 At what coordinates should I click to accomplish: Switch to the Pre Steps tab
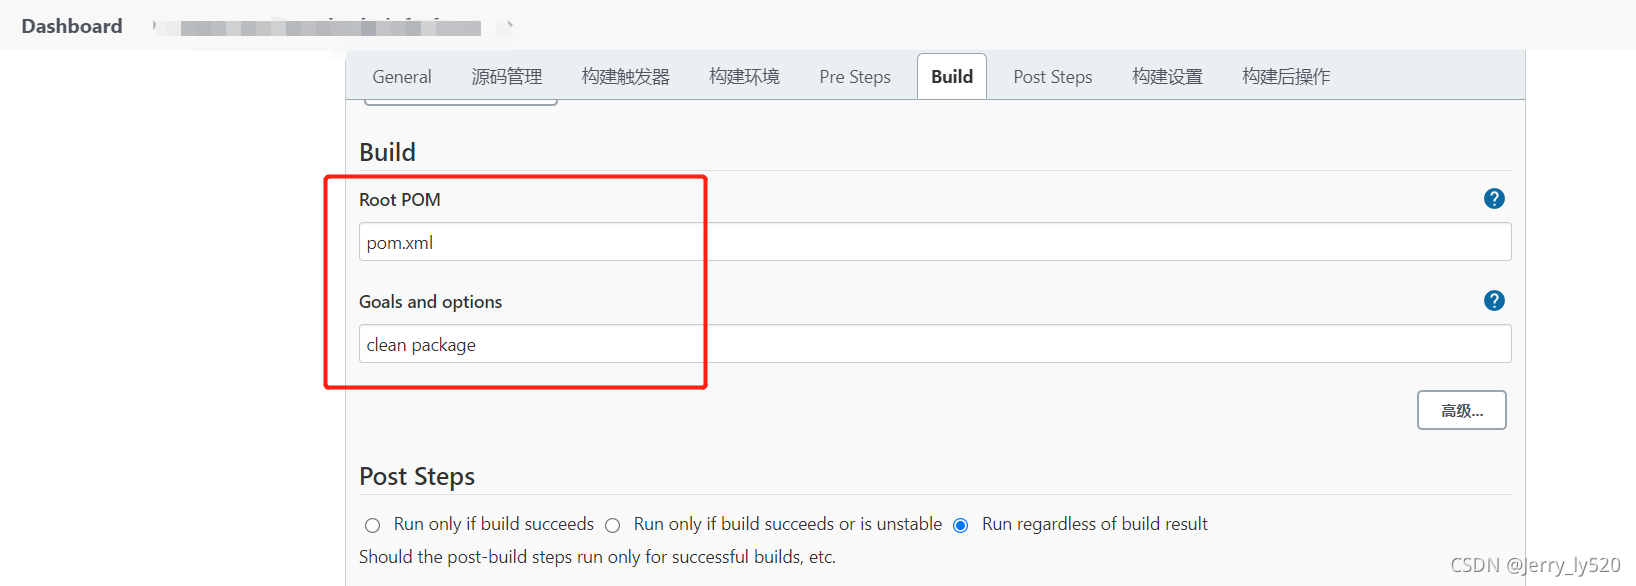click(855, 77)
